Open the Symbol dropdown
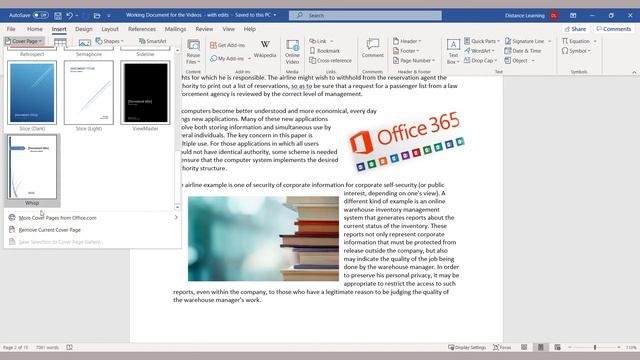 576,51
